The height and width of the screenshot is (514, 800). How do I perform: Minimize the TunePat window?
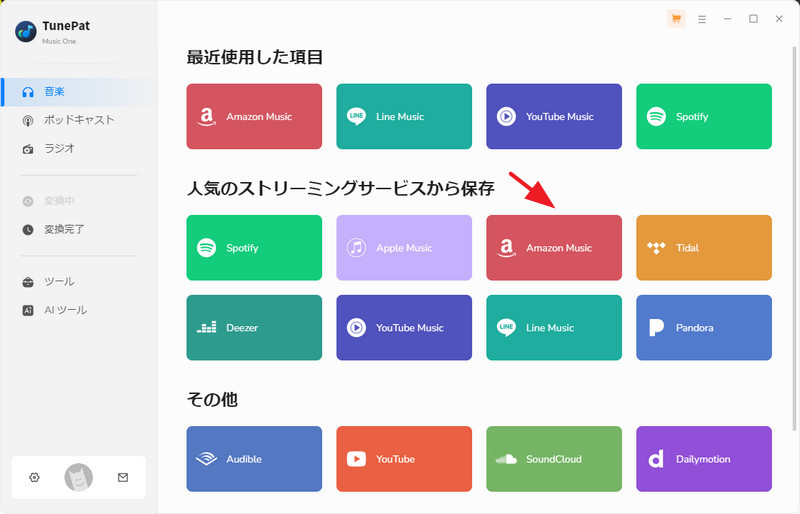728,19
